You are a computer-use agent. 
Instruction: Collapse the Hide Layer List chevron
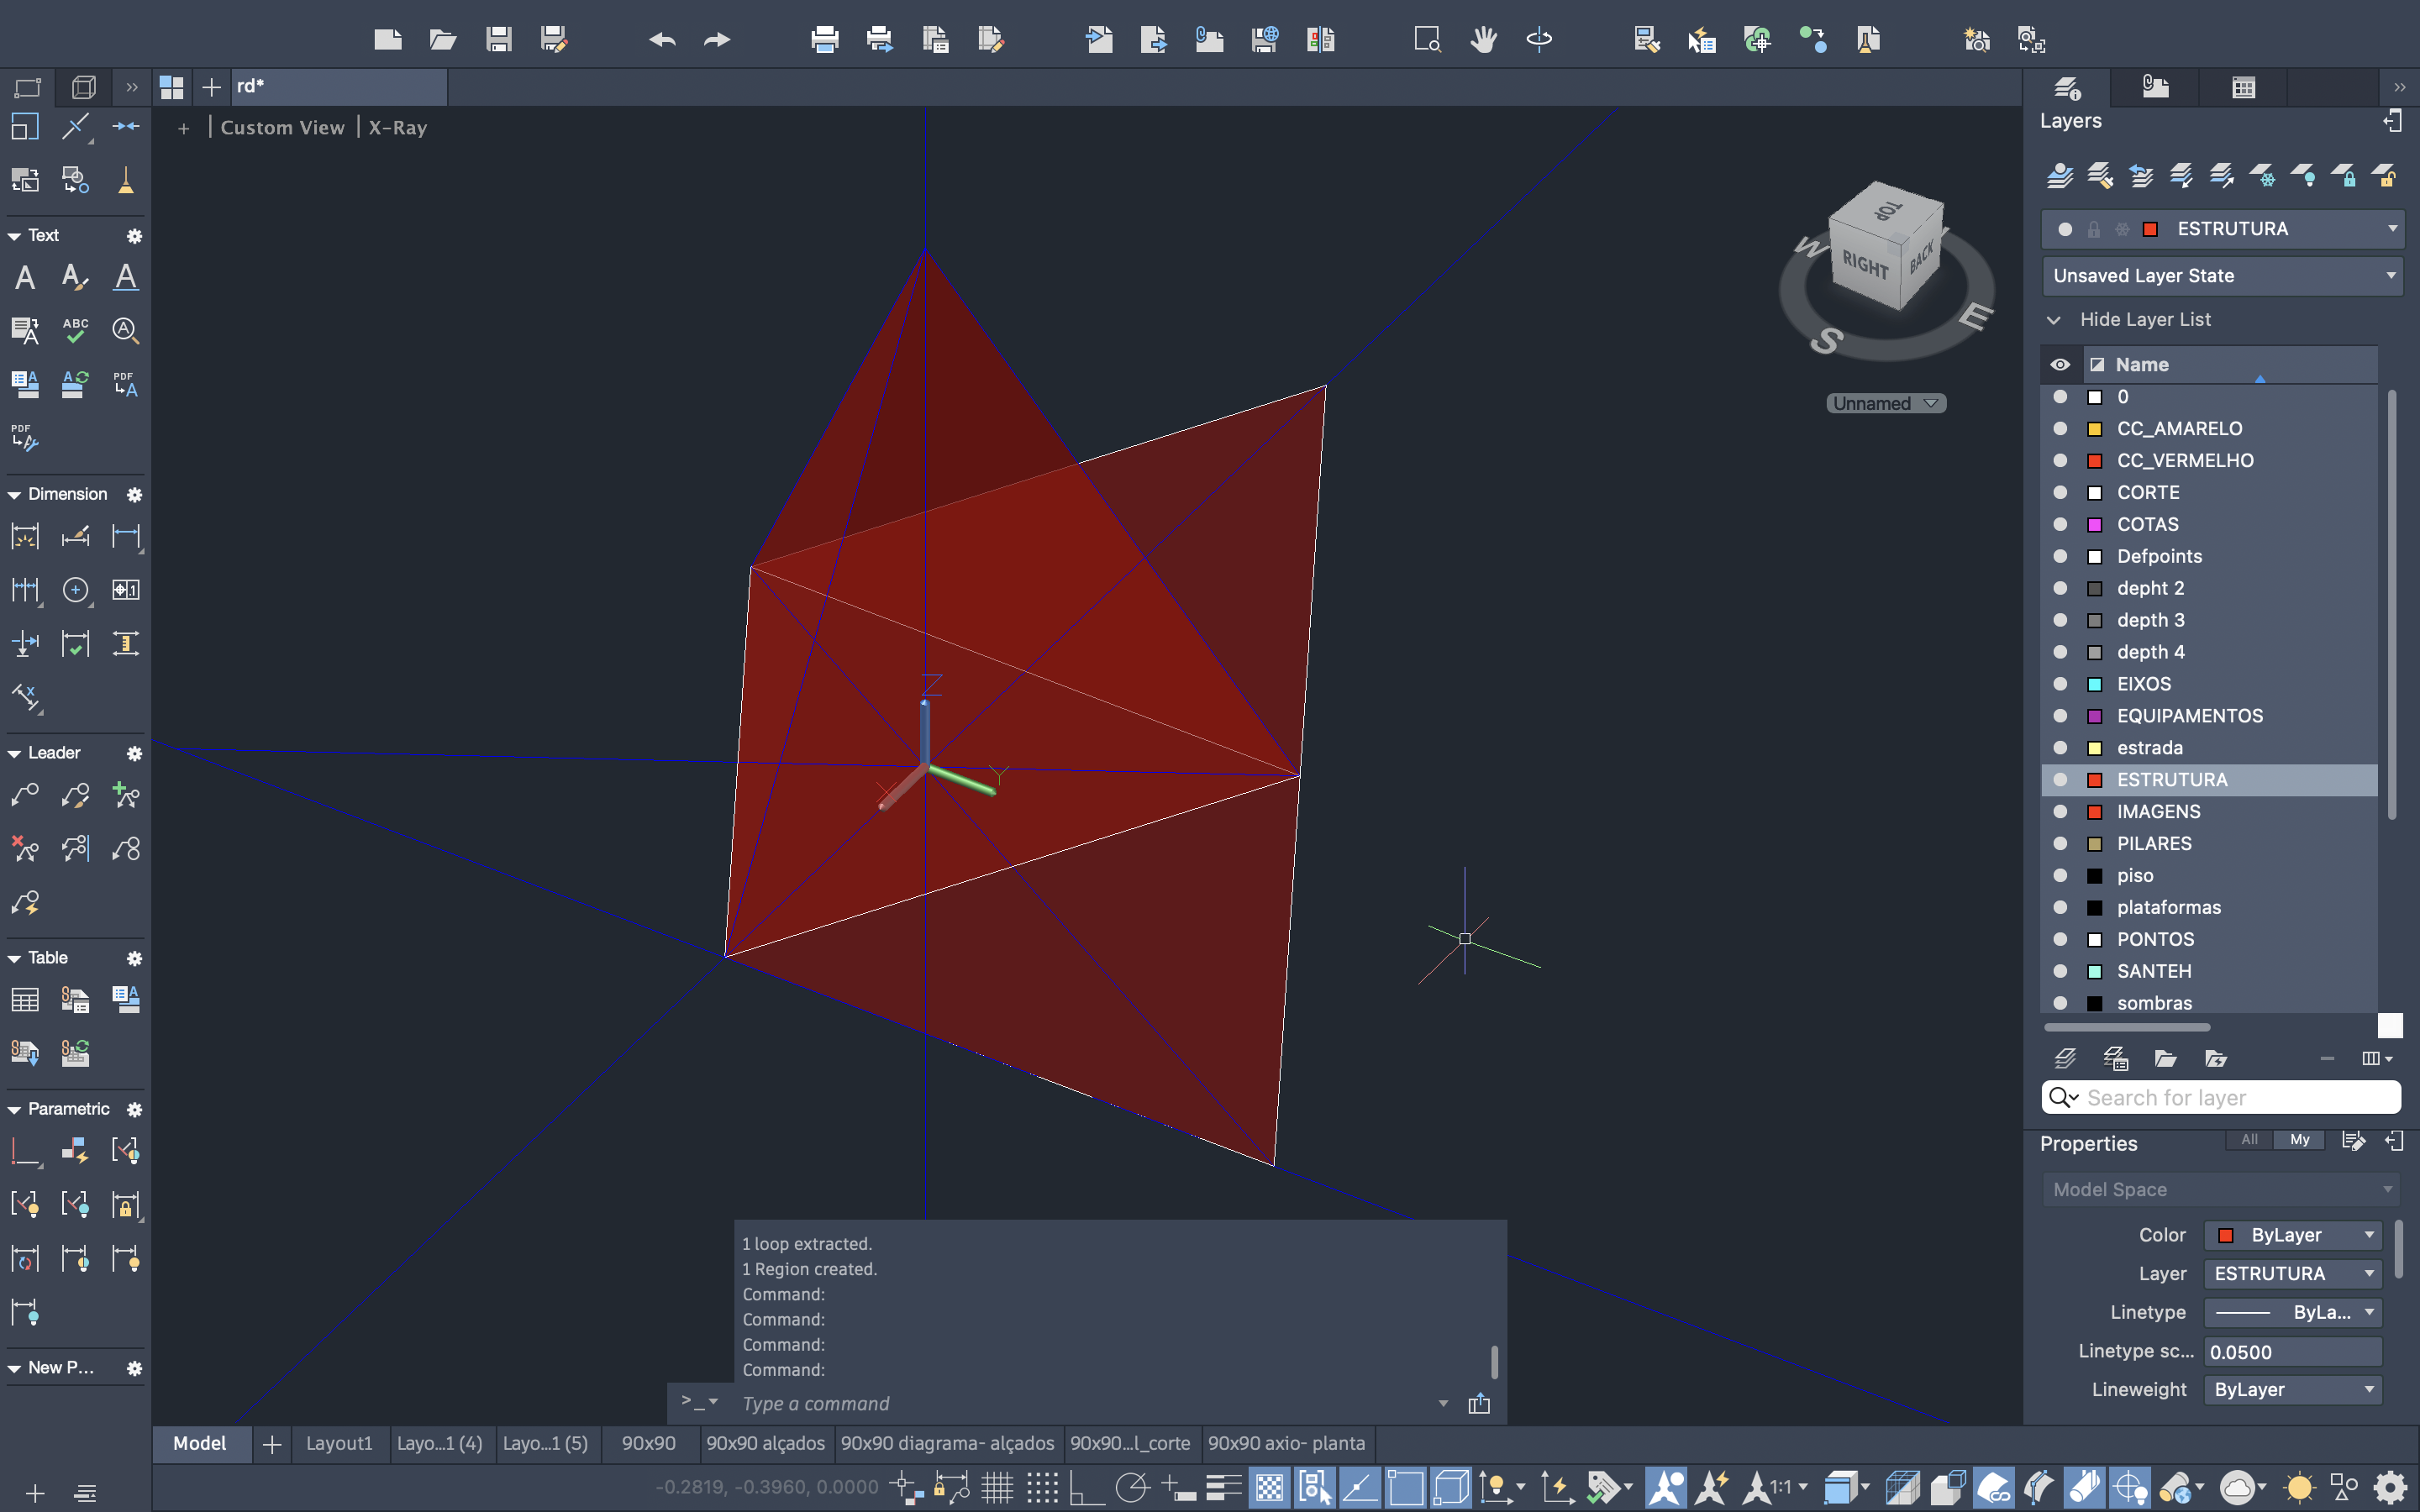2054,320
